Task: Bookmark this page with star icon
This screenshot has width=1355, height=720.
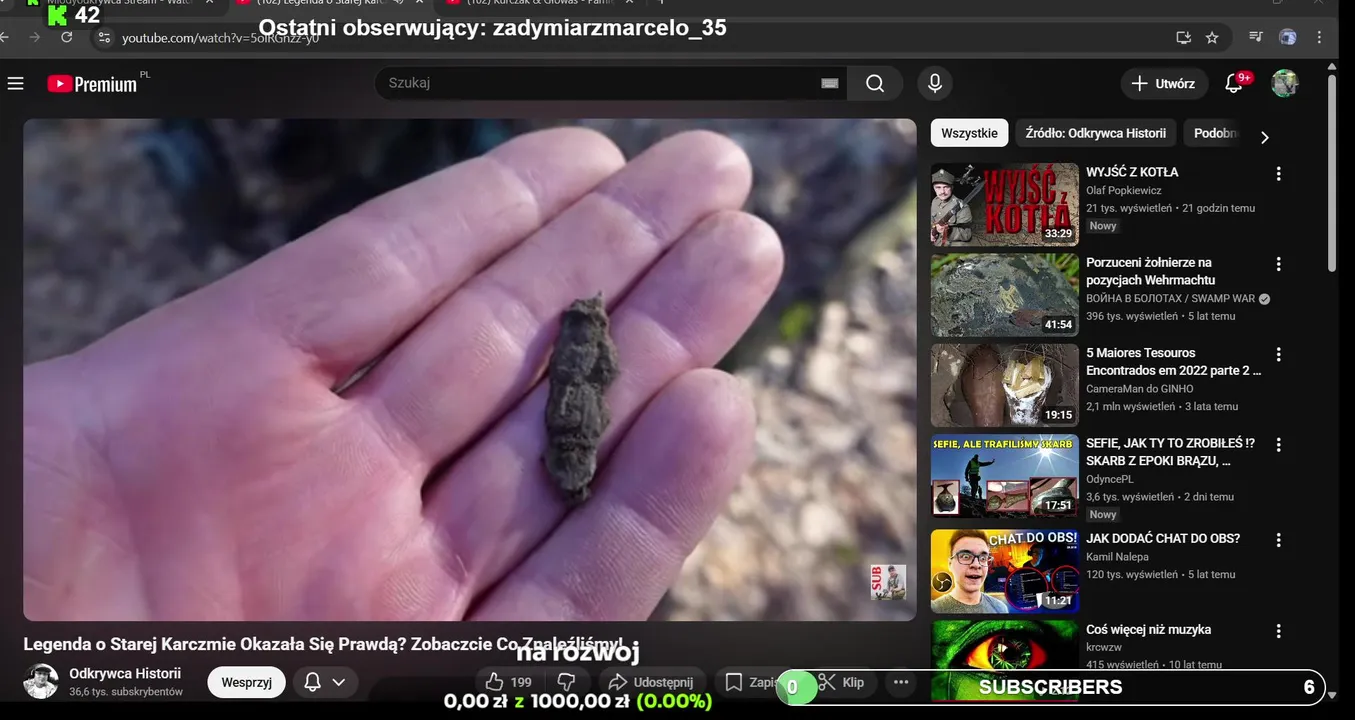Action: click(x=1212, y=37)
